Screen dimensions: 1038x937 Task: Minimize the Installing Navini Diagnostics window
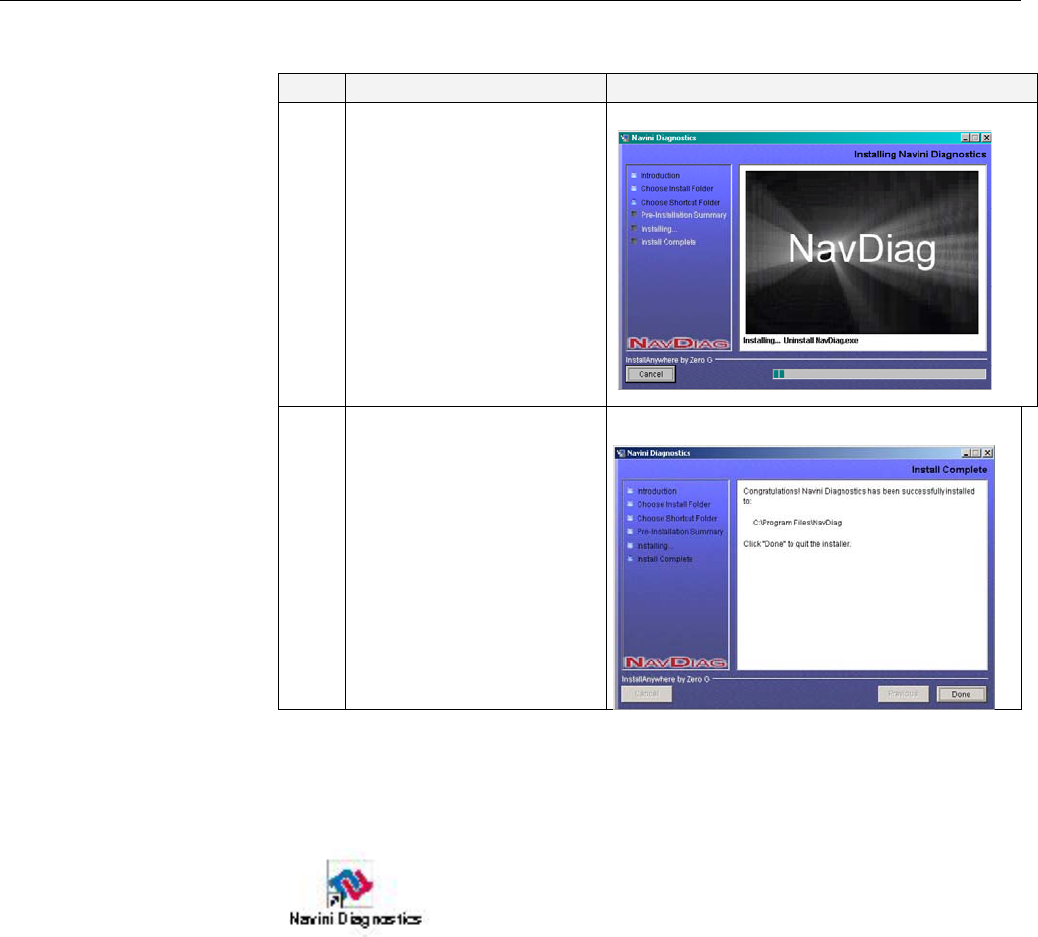965,138
